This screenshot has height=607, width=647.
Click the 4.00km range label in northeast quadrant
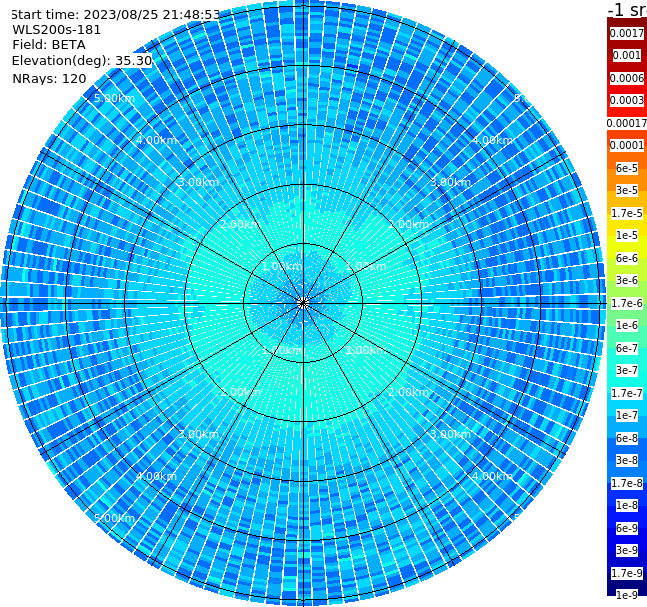pyautogui.click(x=492, y=140)
